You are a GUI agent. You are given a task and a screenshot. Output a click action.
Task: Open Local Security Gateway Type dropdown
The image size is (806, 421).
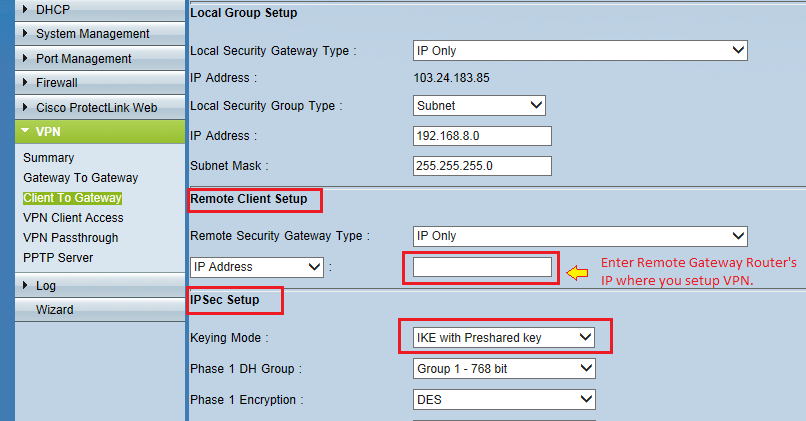coord(580,50)
